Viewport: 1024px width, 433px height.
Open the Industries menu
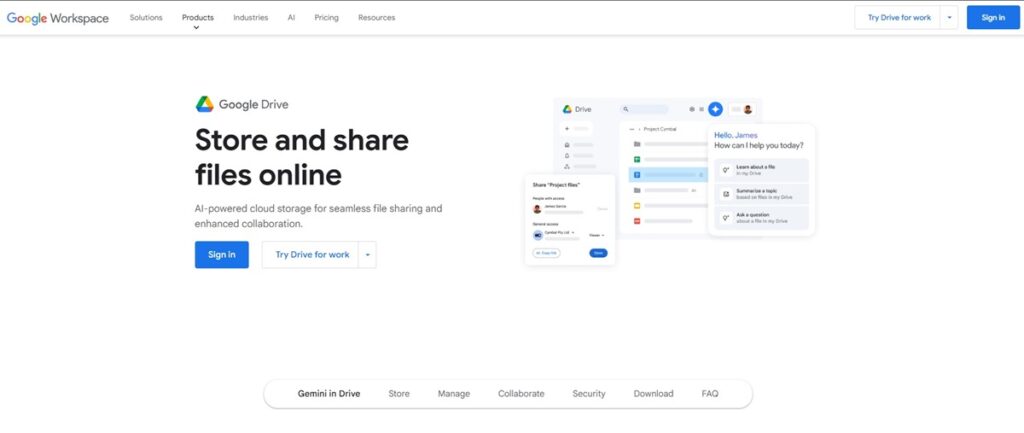point(250,18)
